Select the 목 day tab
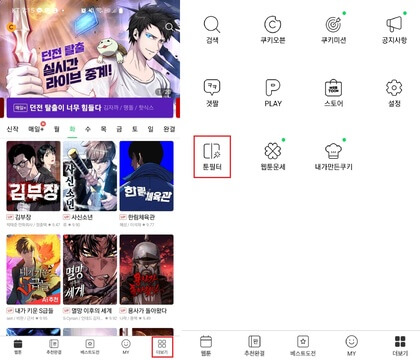 click(103, 129)
